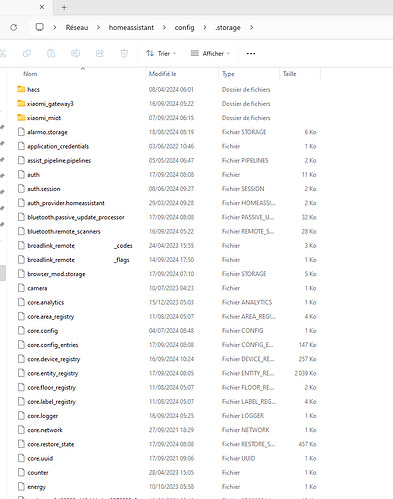Click the auth.session file icon
The image size is (393, 499).
pos(21,189)
